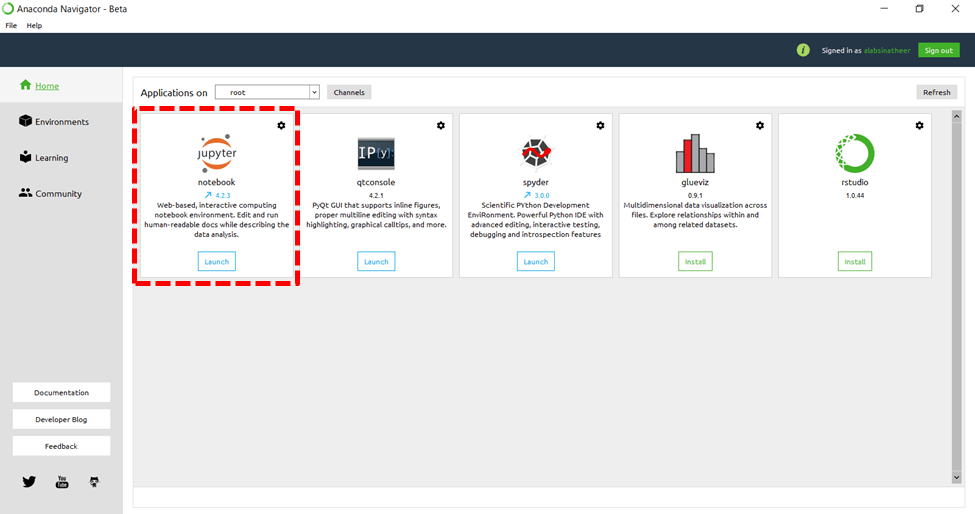Open settings gear on the rstudio card
The width and height of the screenshot is (975, 514).
pyautogui.click(x=920, y=126)
